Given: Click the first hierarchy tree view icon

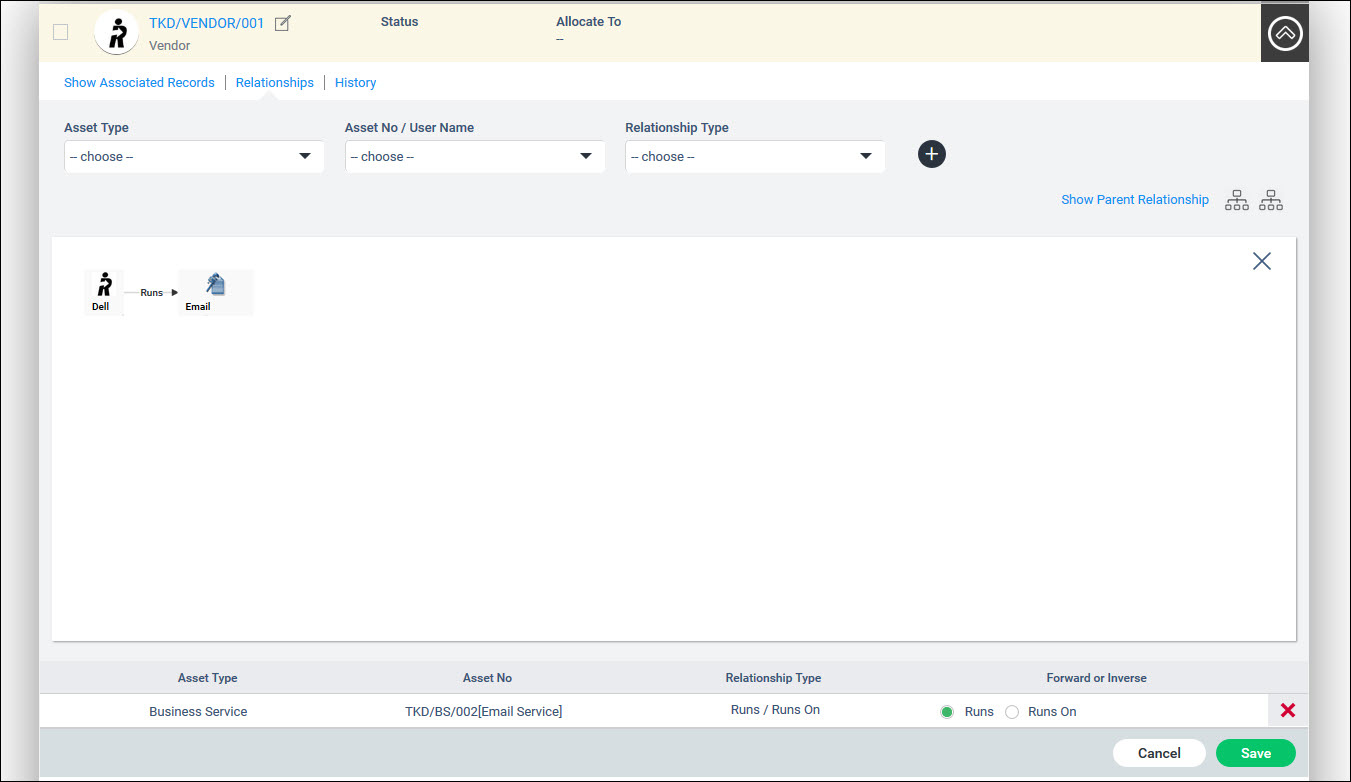Looking at the screenshot, I should coord(1236,200).
